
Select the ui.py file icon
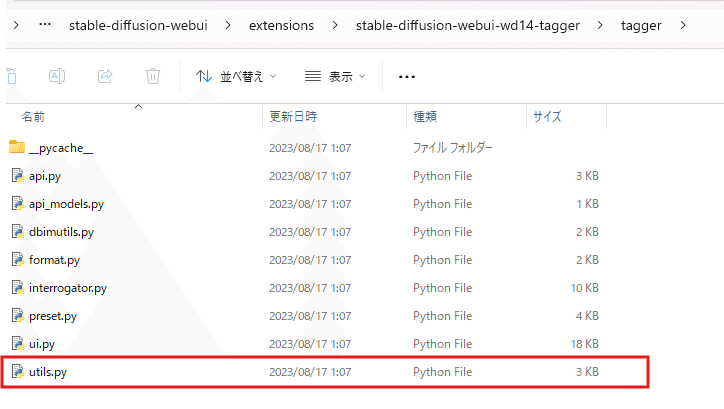[x=17, y=344]
